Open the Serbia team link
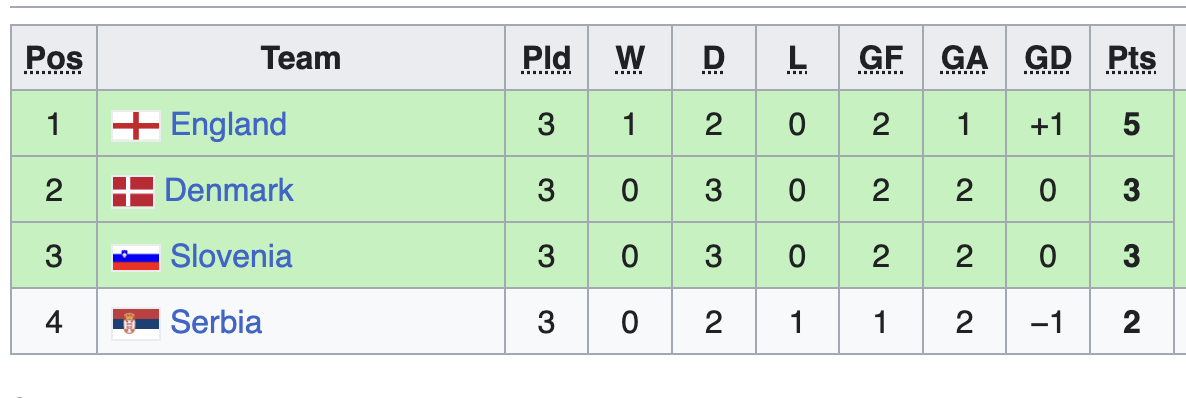 [216, 322]
